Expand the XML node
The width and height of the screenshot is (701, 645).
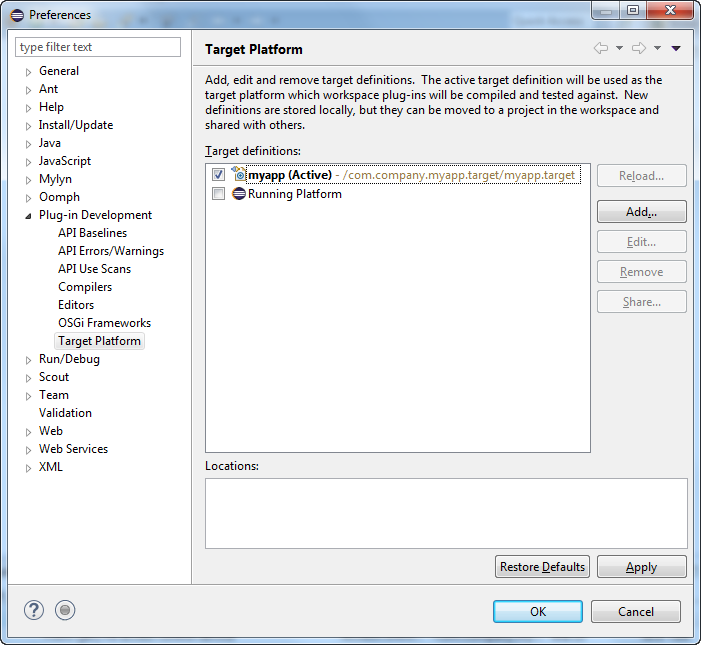(28, 468)
